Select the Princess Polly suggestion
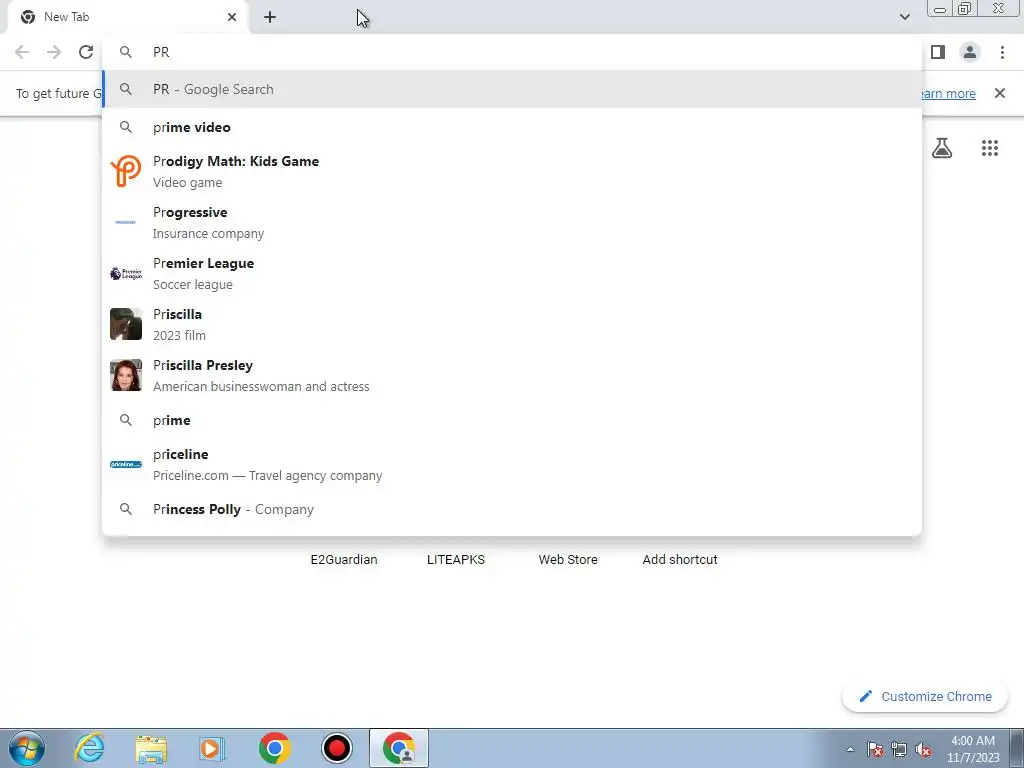This screenshot has height=768, width=1024. pyautogui.click(x=512, y=509)
